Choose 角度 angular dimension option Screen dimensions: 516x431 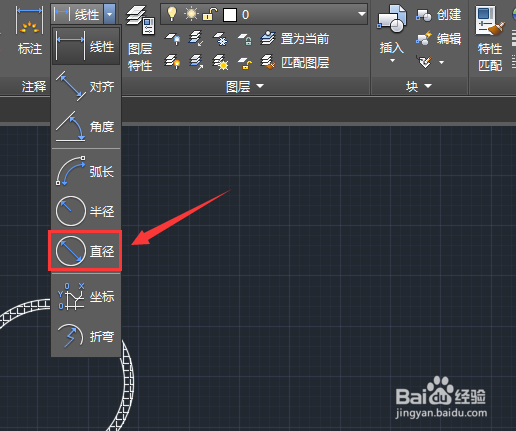click(86, 126)
